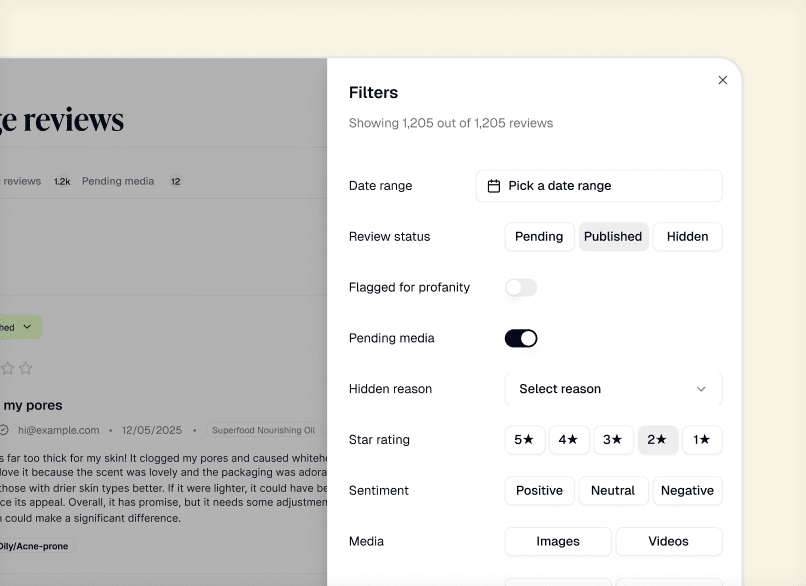Screen dimensions: 806x586
Task: Open the calendar date picker icon
Action: pos(493,186)
